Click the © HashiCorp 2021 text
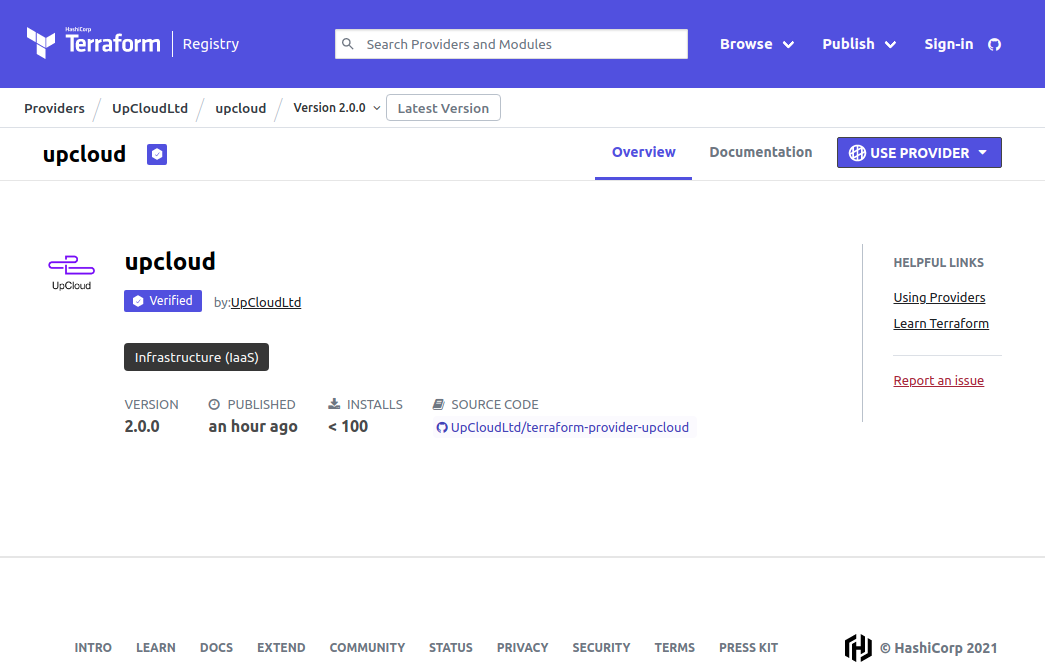This screenshot has height=671, width=1045. coord(938,648)
